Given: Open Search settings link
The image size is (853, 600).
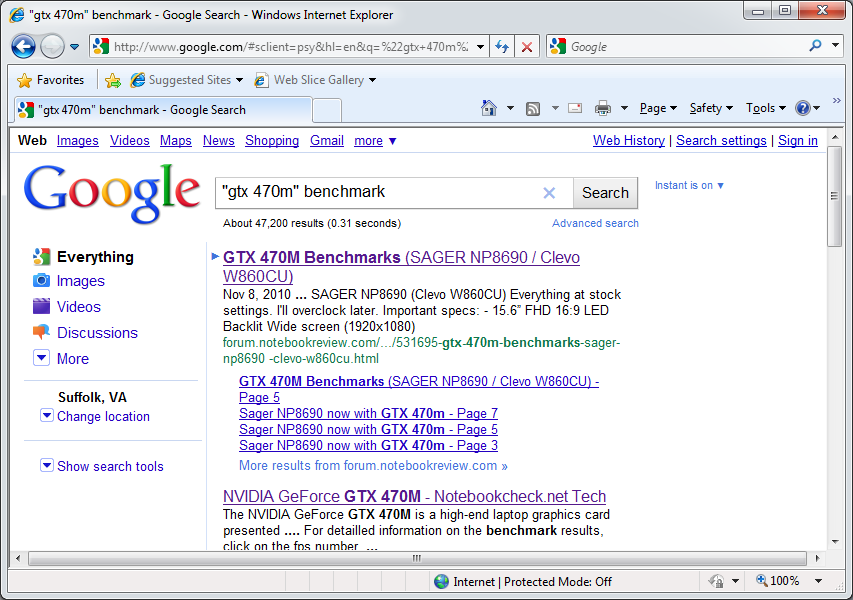Looking at the screenshot, I should [721, 140].
